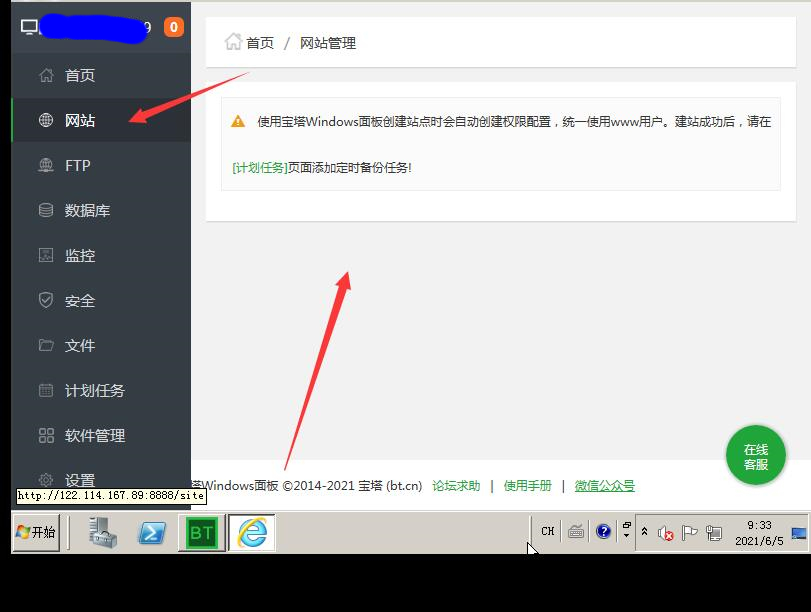
Task: Click the blue help question mark icon
Action: coord(603,531)
